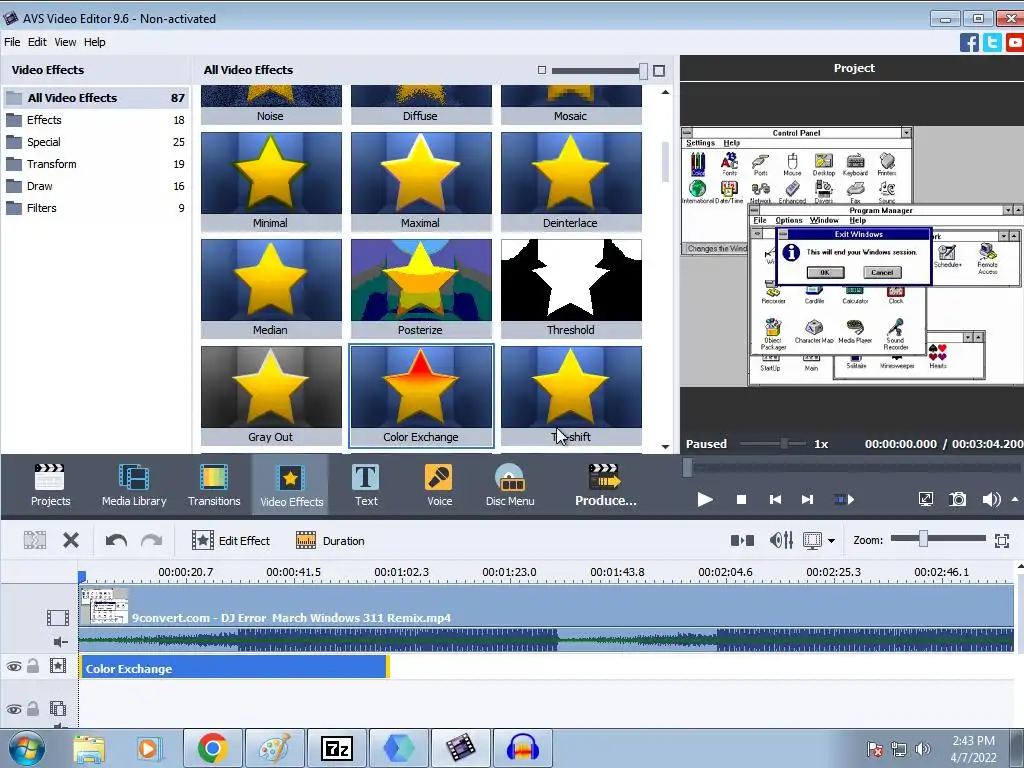This screenshot has height=768, width=1024.
Task: Mute the preview volume speaker
Action: (991, 500)
